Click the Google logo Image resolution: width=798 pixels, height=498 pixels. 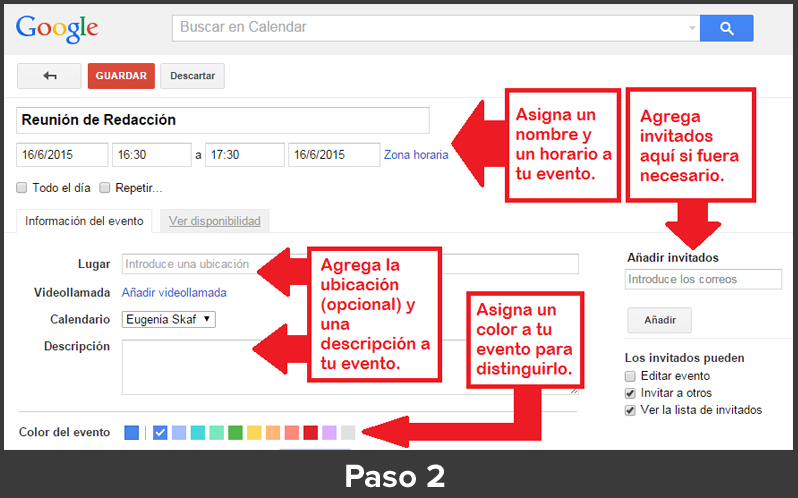point(58,28)
